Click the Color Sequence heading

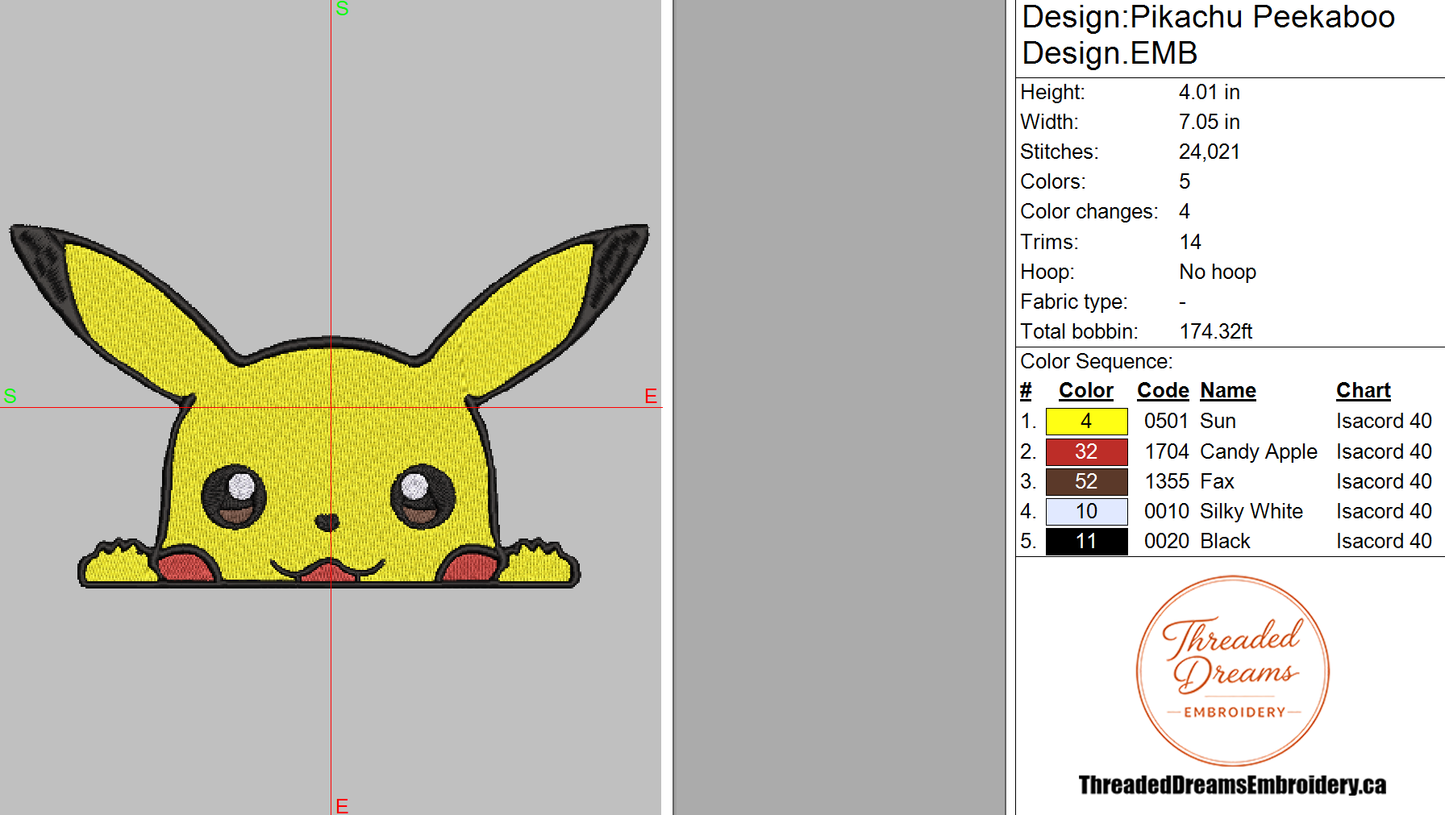click(1096, 361)
